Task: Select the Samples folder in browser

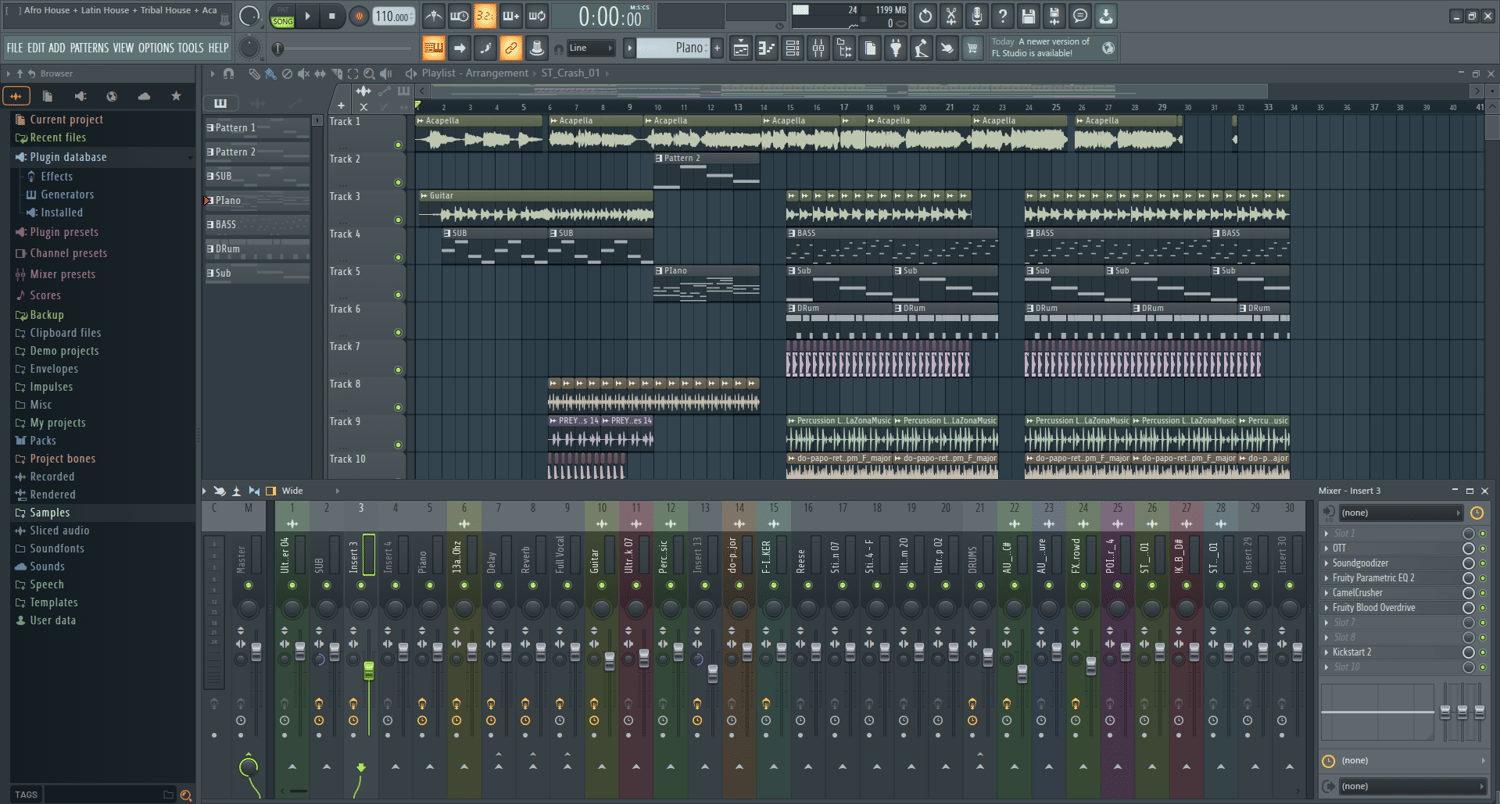Action: [50, 513]
